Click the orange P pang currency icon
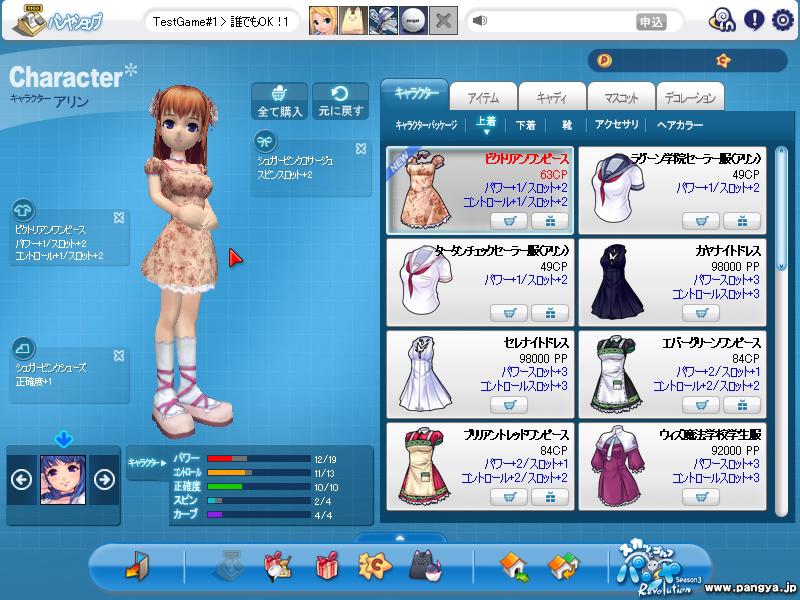This screenshot has height=600, width=800. (x=604, y=61)
